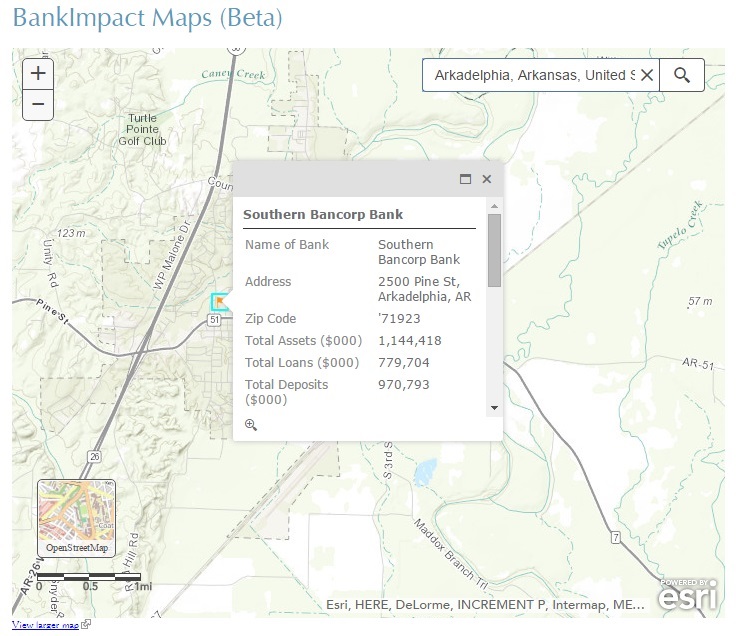Viewport: 736px width, 636px height.
Task: Clear the Arkadelphia search text
Action: [647, 75]
